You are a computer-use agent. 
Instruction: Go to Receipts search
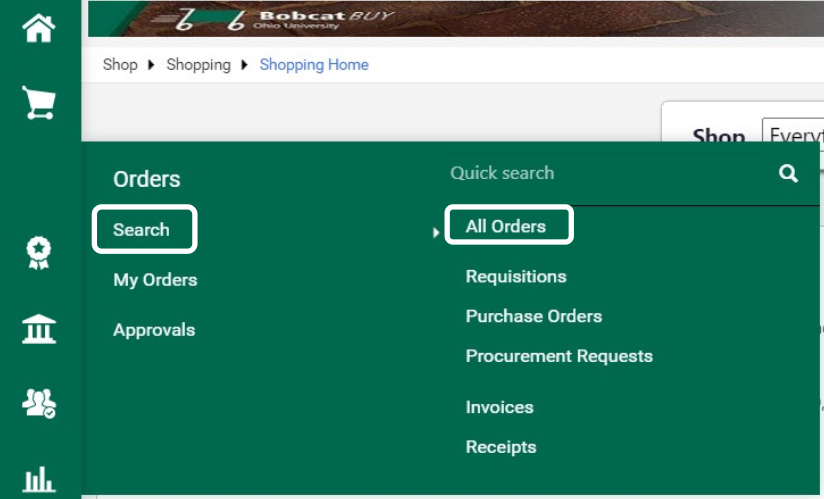(x=501, y=447)
